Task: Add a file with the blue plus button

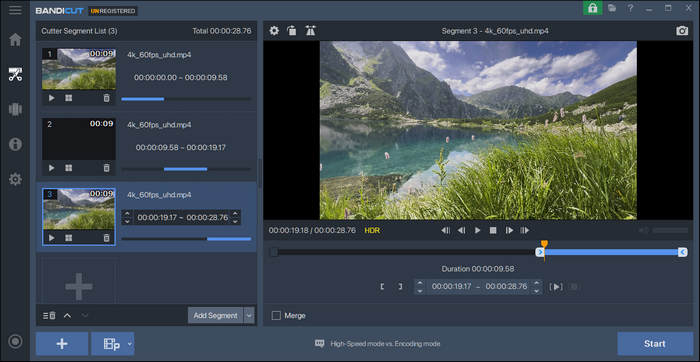Action: coord(62,344)
